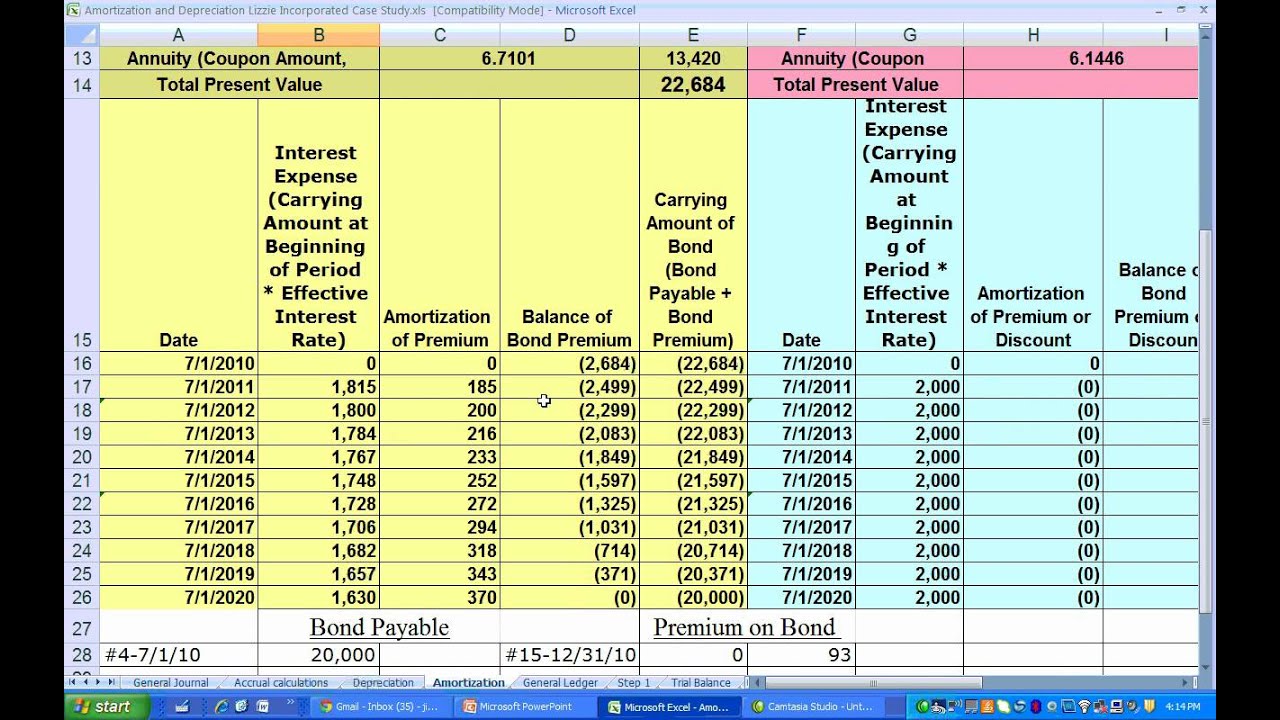Click the 'Bond Payable' T-account heading

click(x=379, y=627)
